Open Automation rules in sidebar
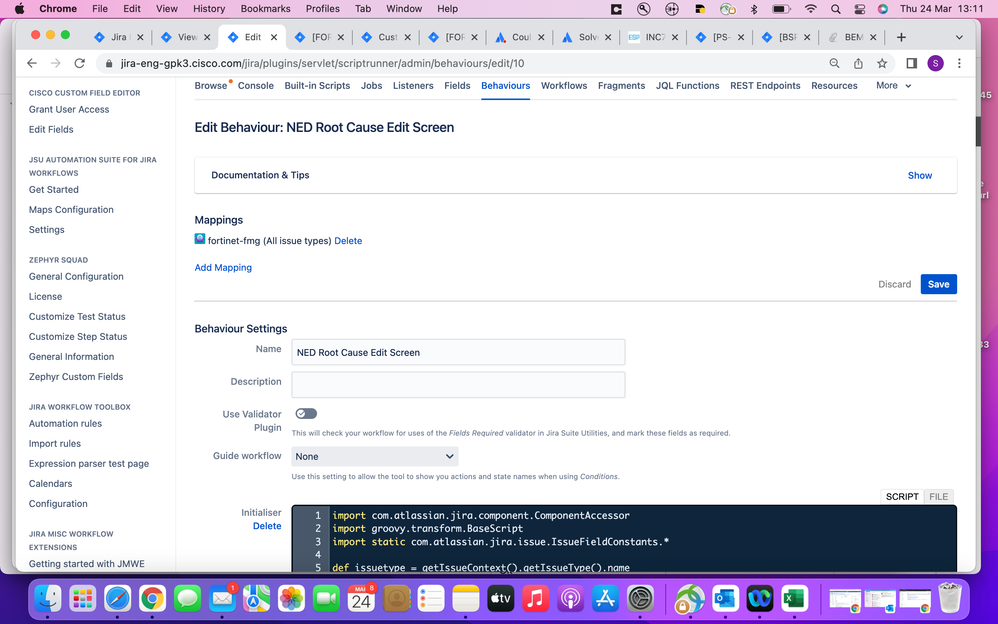 pyautogui.click(x=65, y=423)
